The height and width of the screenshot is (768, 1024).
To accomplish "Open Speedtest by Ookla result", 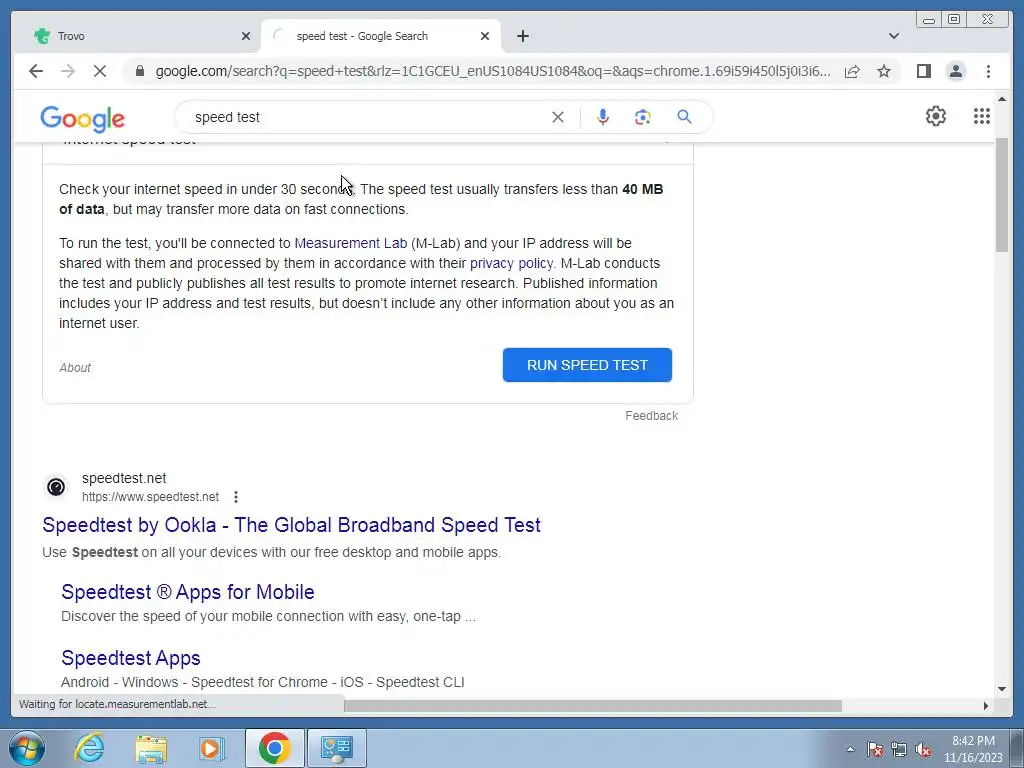I will (x=291, y=525).
